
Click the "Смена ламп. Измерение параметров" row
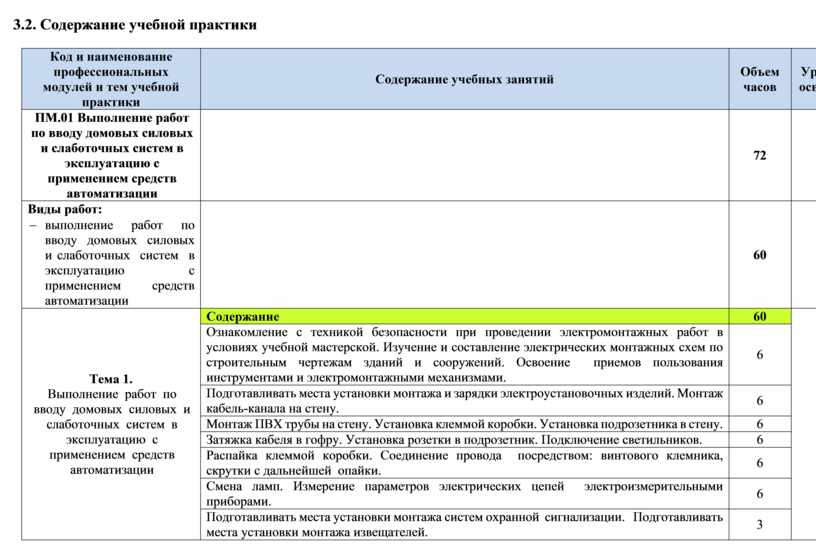[x=464, y=493]
